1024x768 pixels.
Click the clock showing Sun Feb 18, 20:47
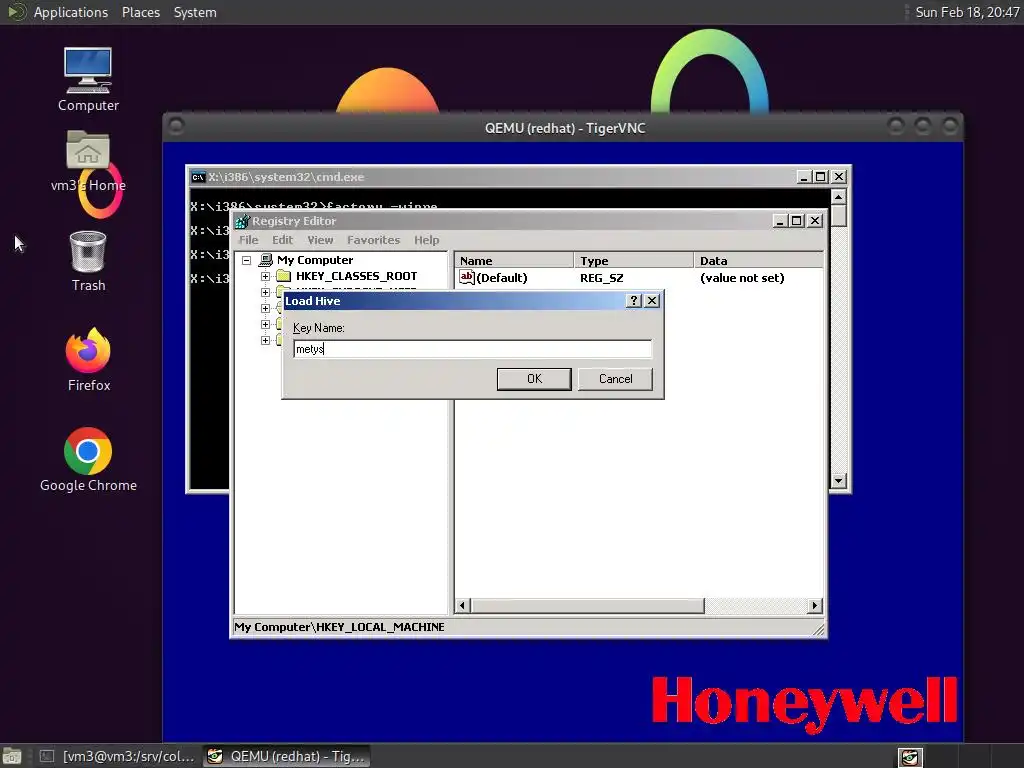(967, 12)
